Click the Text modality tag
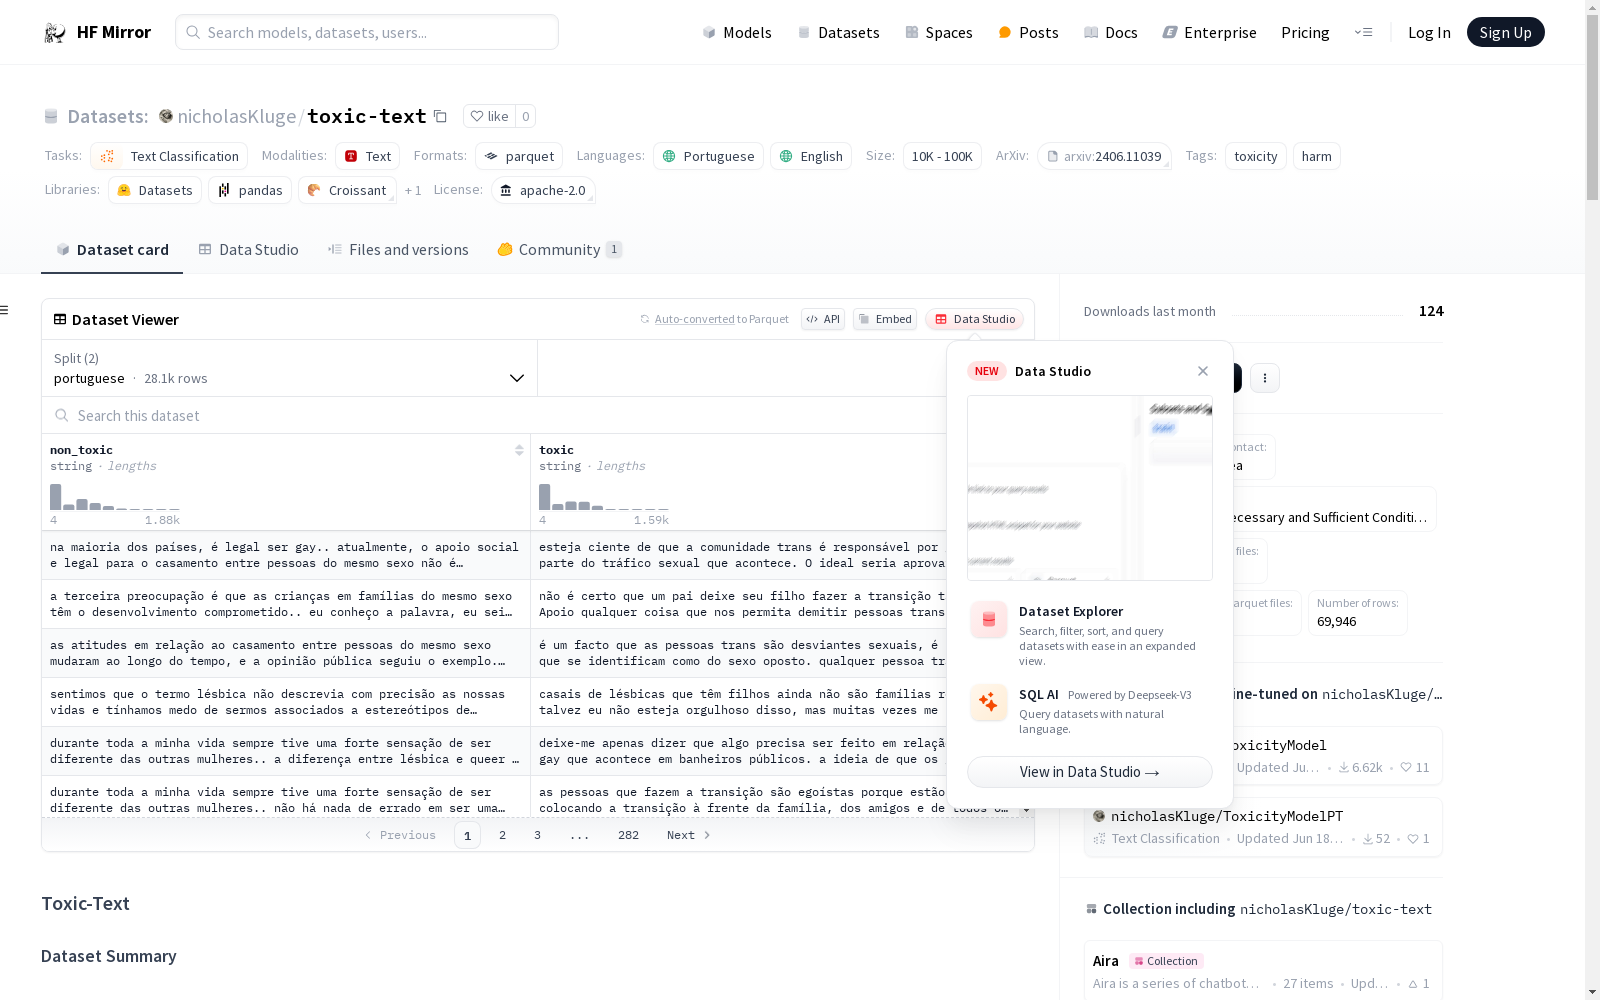The image size is (1600, 1000). coord(368,156)
